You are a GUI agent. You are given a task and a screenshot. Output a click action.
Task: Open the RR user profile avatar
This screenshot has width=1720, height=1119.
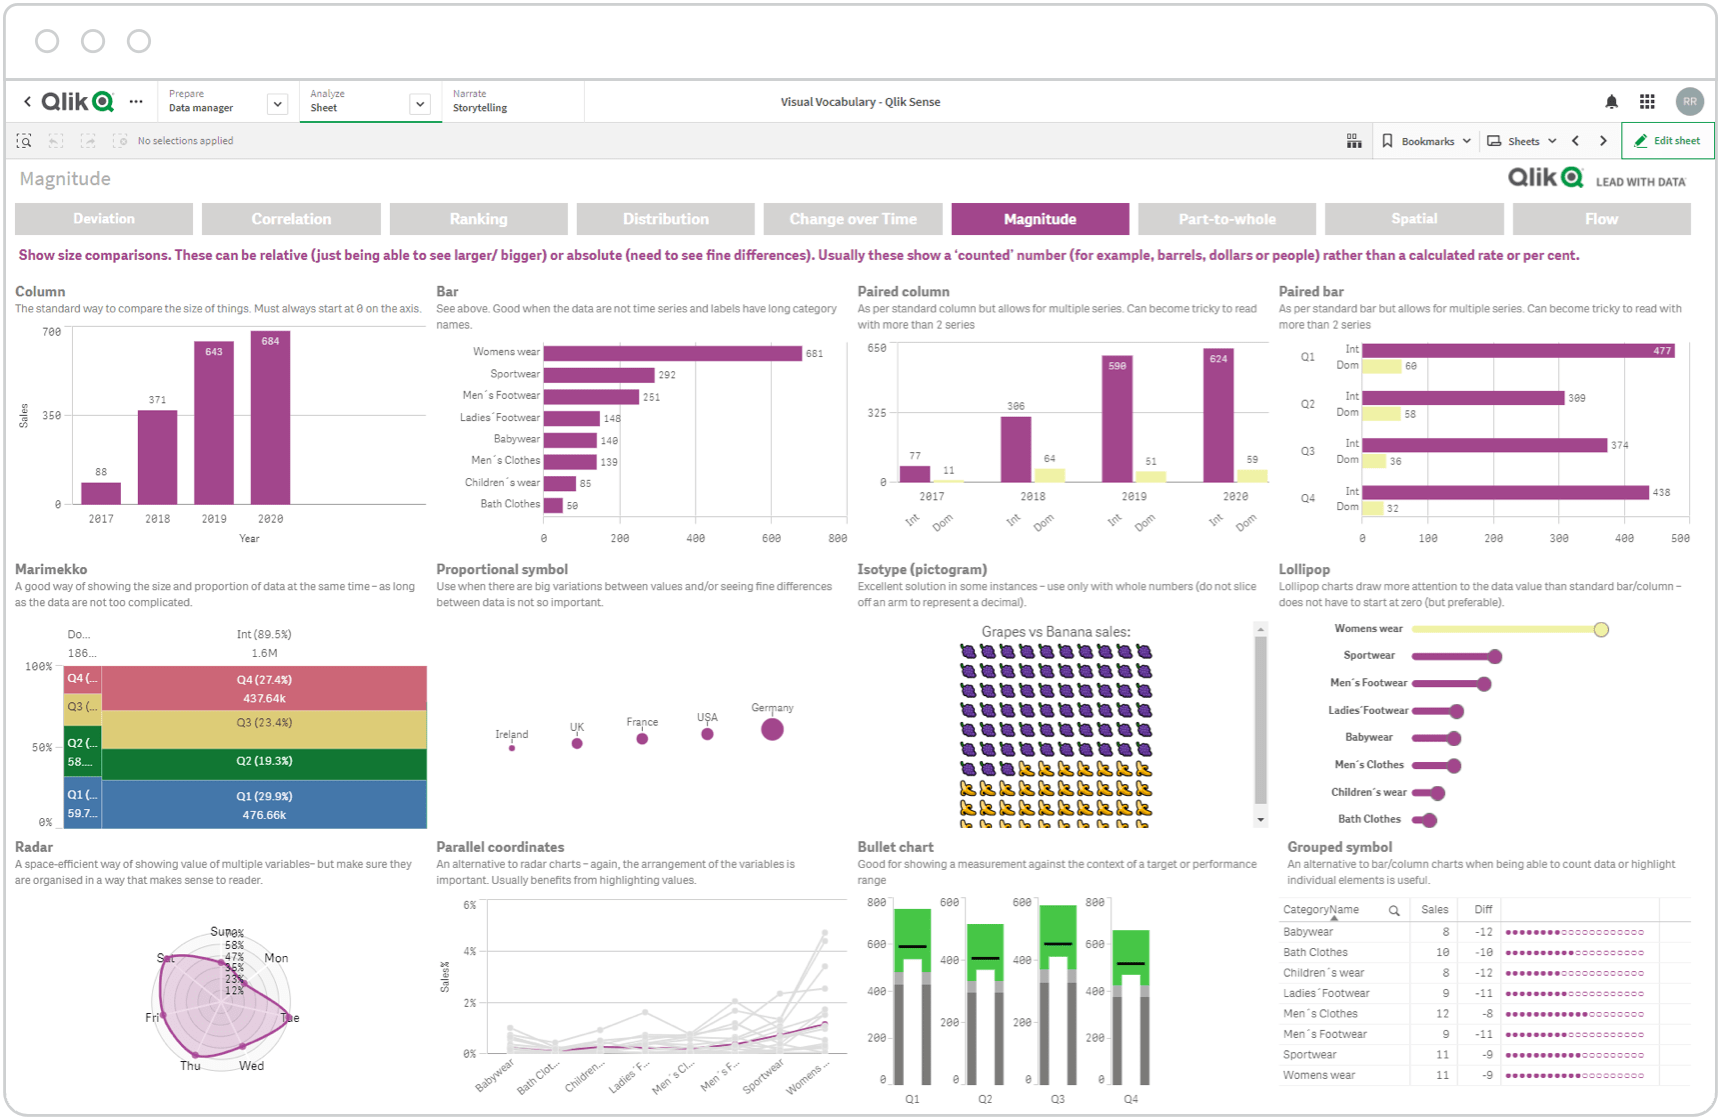(x=1689, y=102)
